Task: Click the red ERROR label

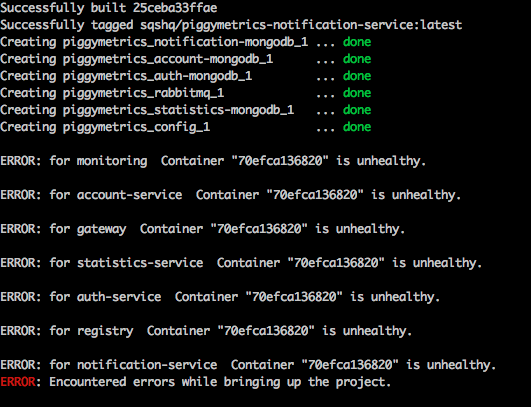Action: click(18, 382)
